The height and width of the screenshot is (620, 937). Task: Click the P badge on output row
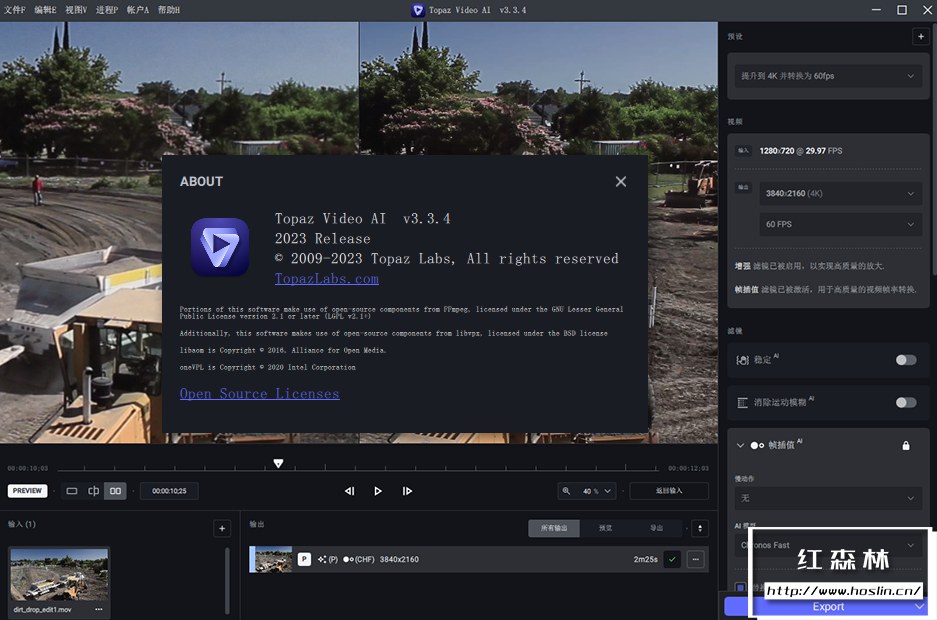coord(304,559)
